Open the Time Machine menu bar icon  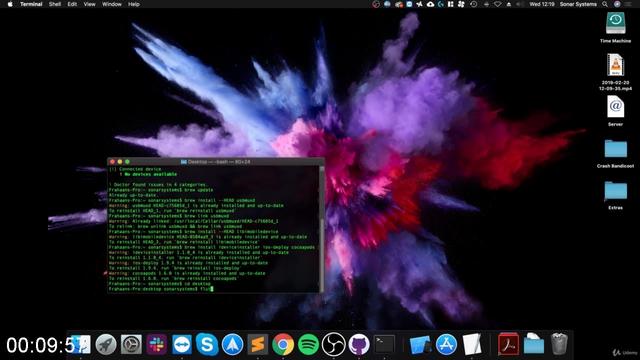coord(473,4)
